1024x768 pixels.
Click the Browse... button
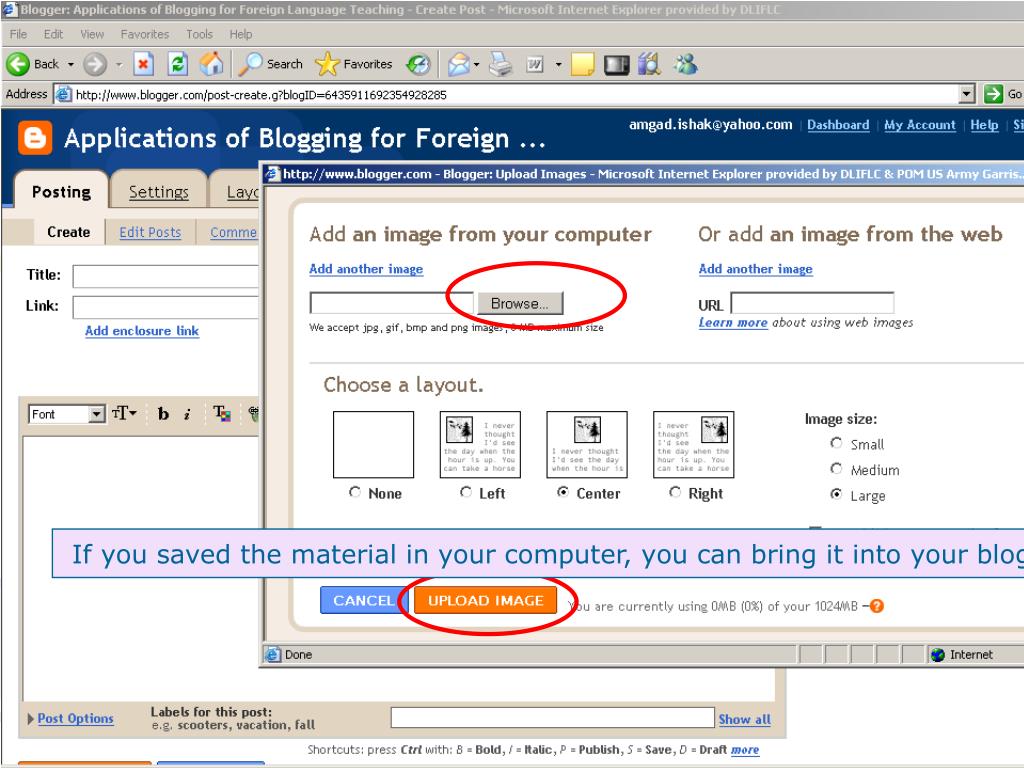pos(520,303)
